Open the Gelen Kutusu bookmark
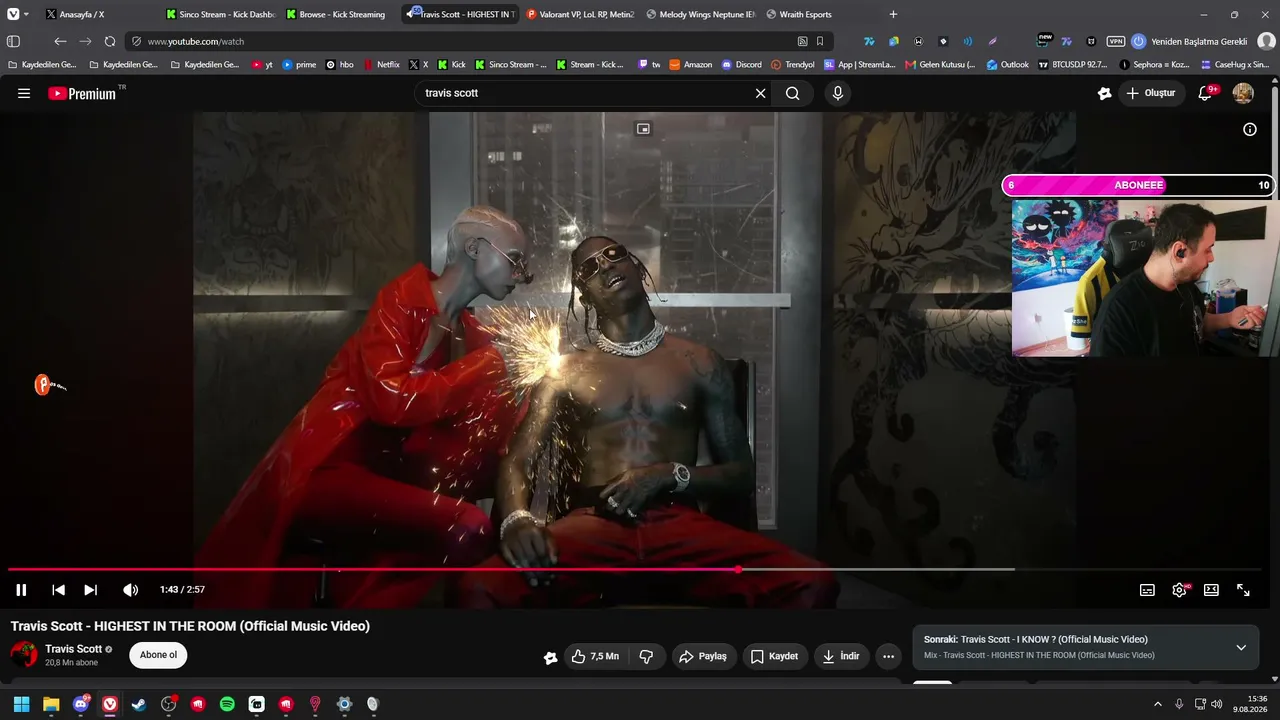The height and width of the screenshot is (720, 1280). point(940,64)
